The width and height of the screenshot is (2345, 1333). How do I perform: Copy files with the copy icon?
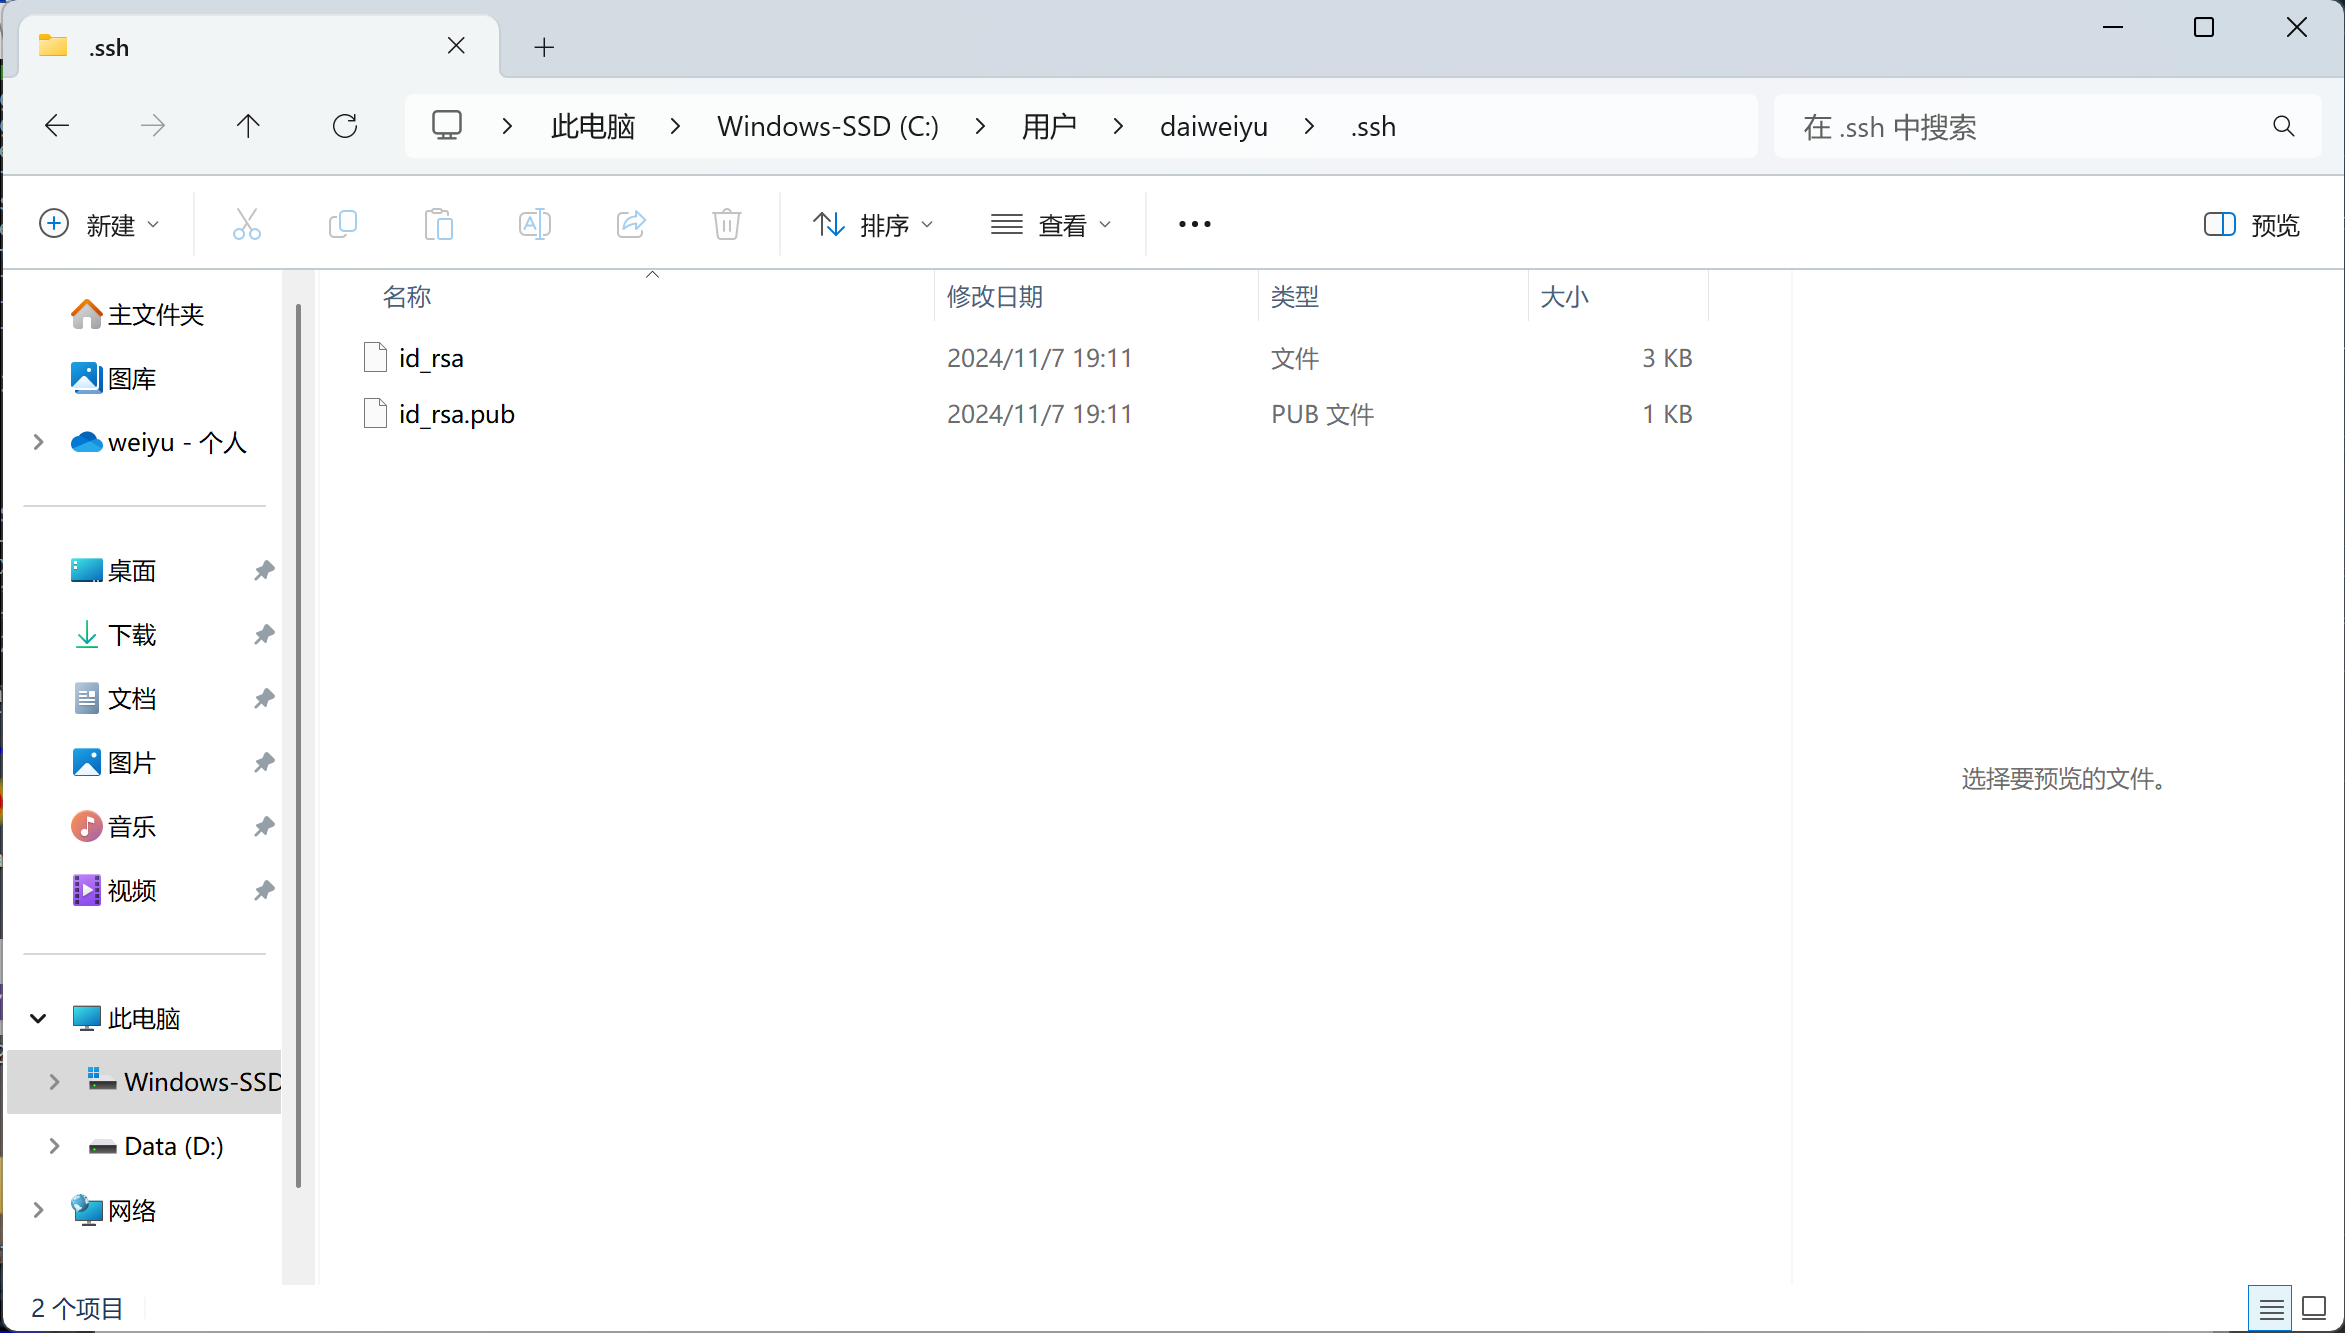click(343, 224)
